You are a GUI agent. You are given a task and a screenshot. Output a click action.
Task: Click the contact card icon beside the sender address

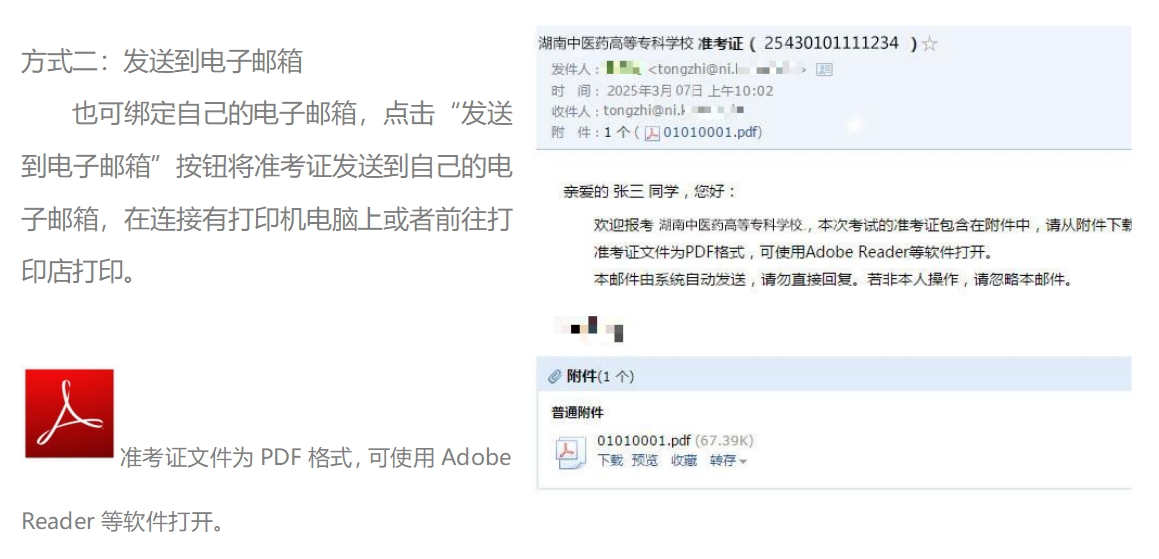pos(825,70)
